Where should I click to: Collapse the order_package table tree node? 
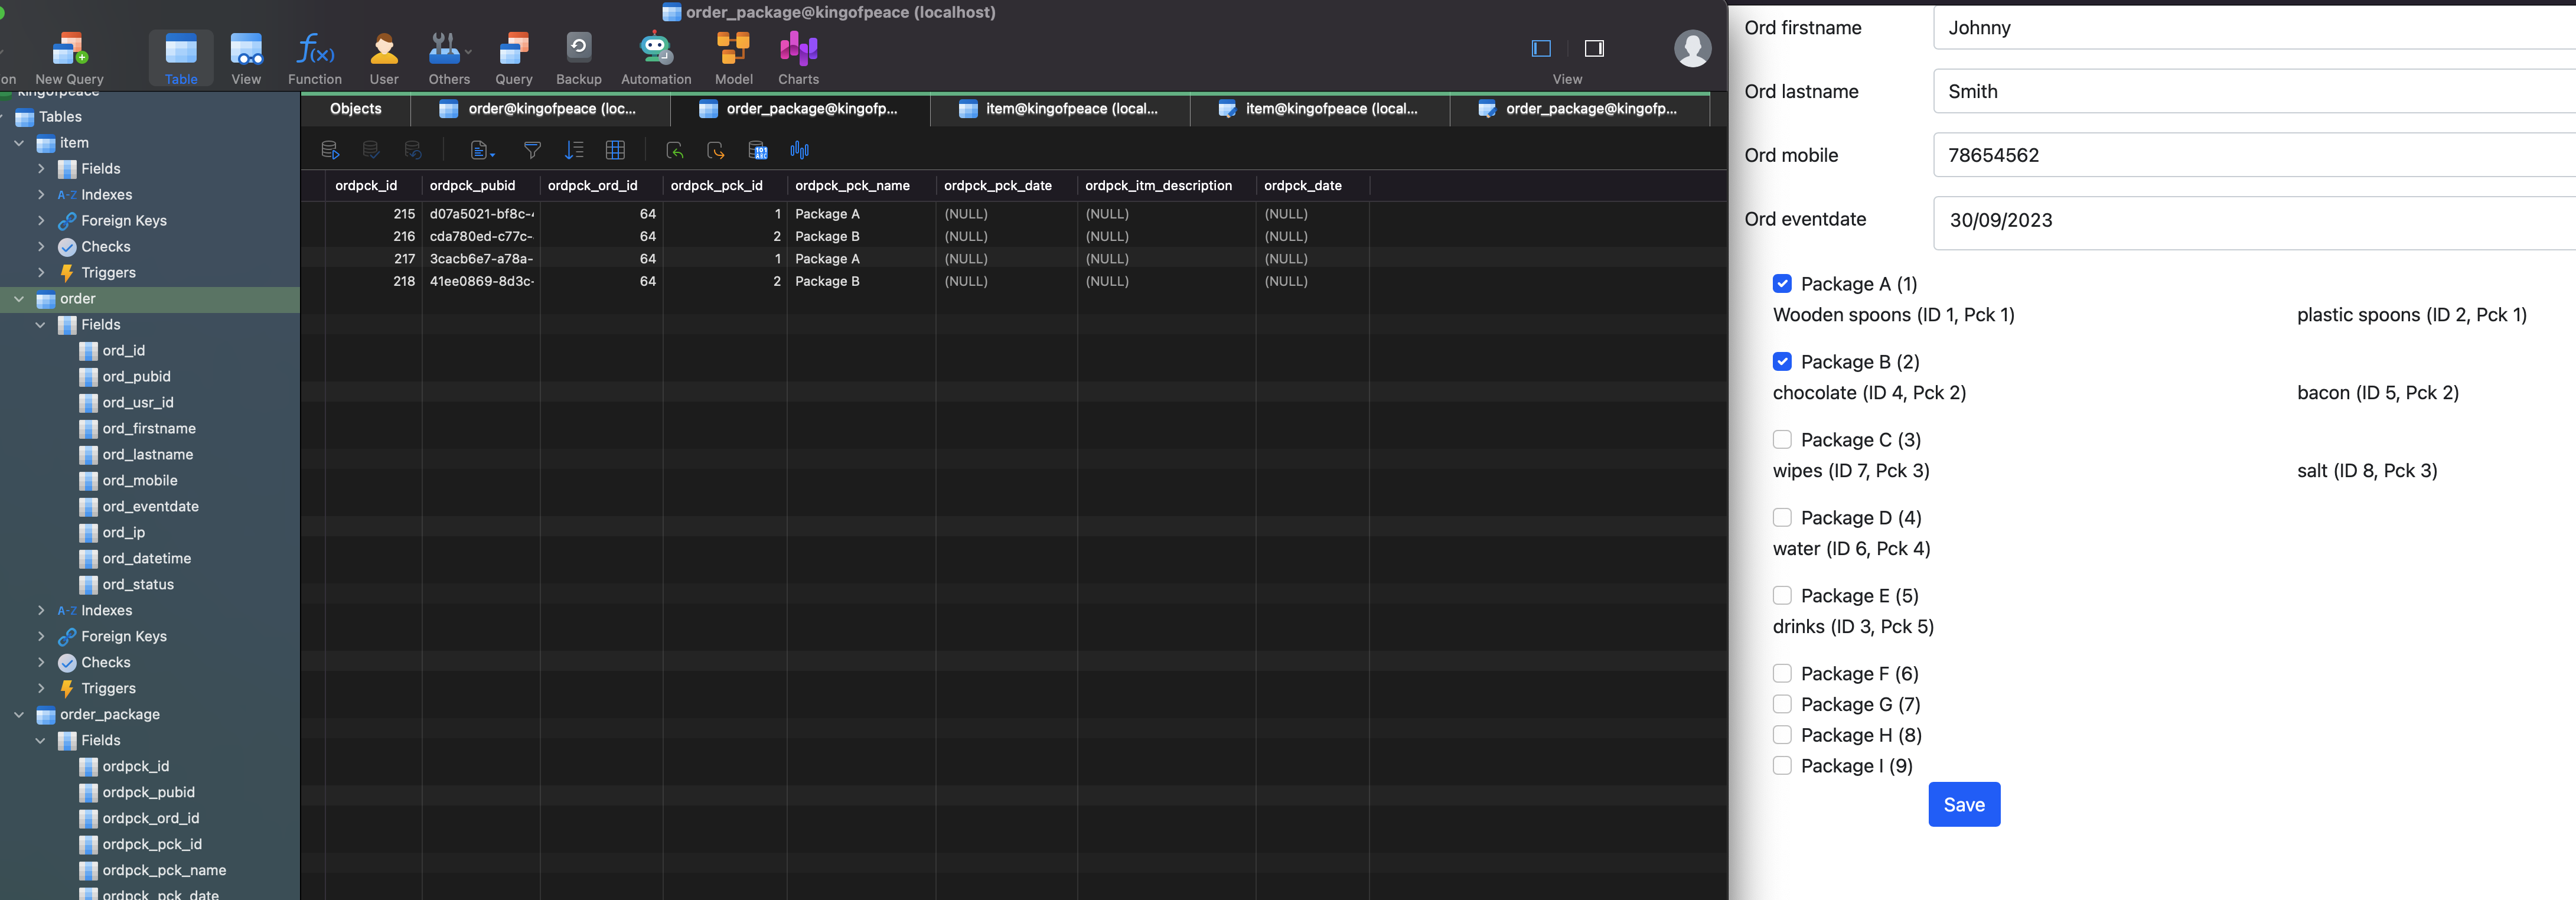[19, 715]
